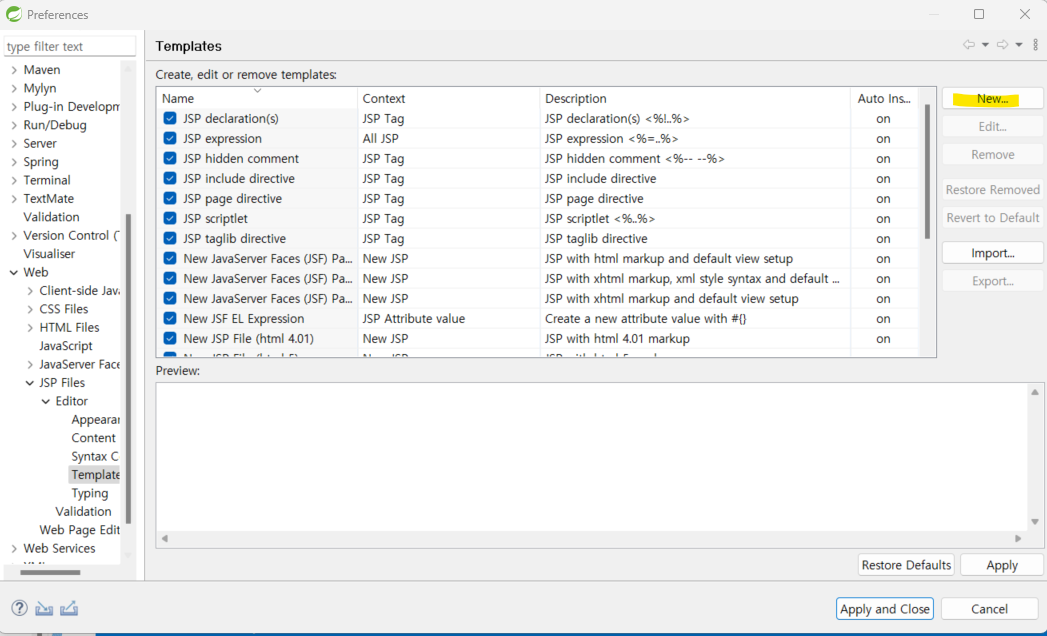The width and height of the screenshot is (1047, 636).
Task: Toggle the JSP scriptlet checkbox
Action: (x=170, y=218)
